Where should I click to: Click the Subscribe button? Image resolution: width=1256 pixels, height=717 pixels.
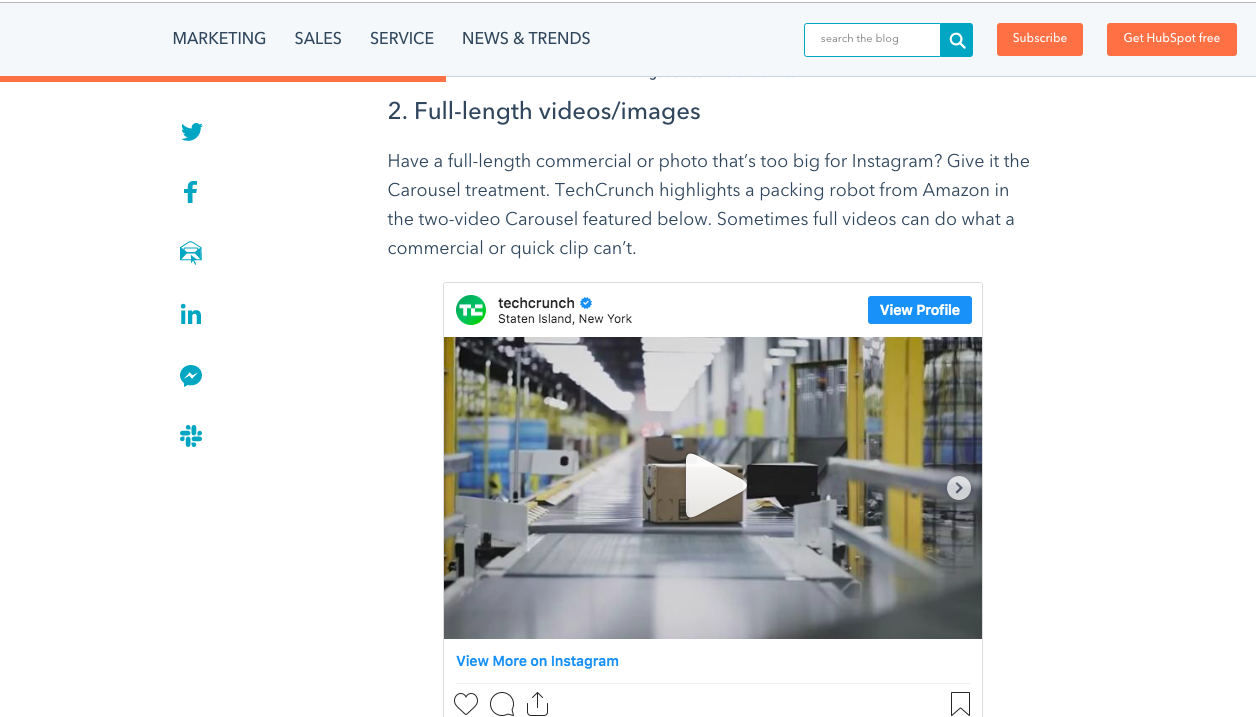point(1040,39)
